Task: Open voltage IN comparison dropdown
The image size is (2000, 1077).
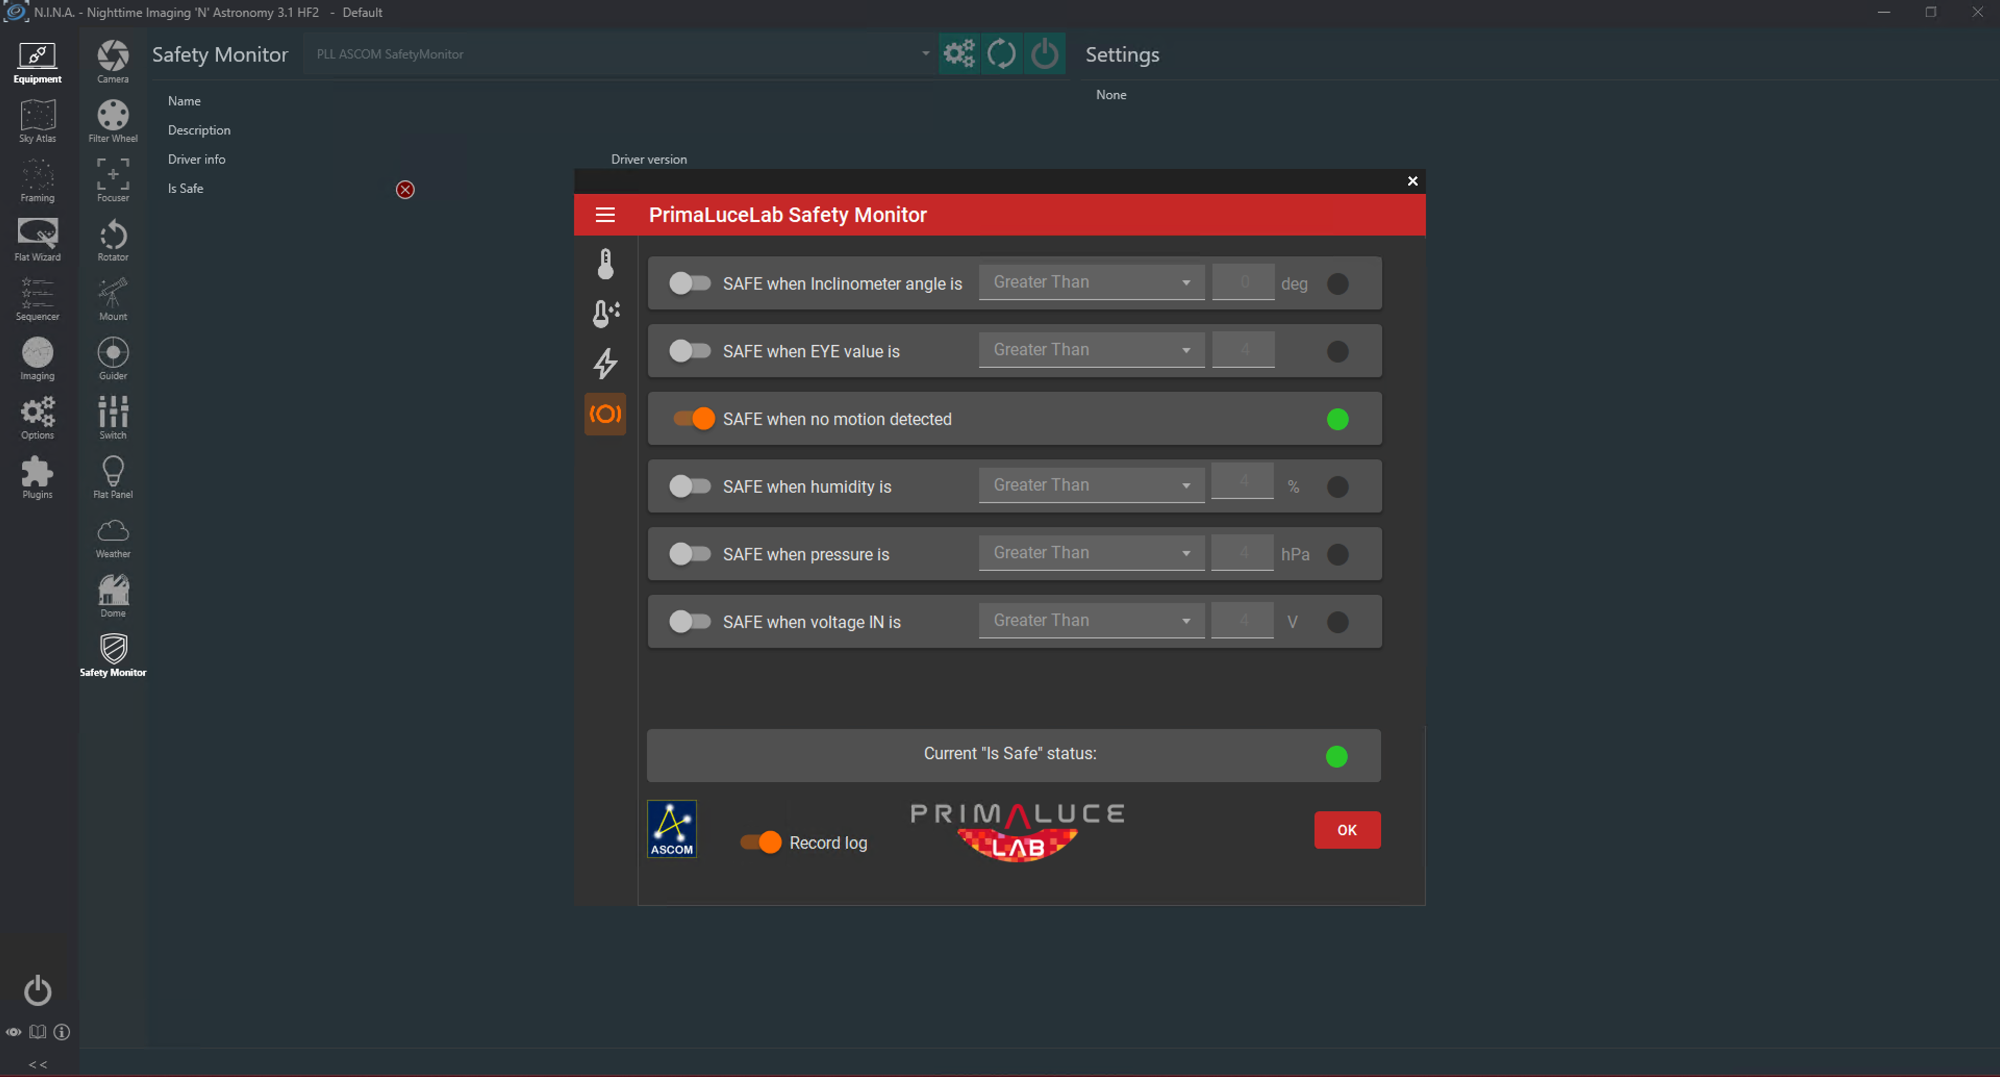Action: pos(1091,621)
